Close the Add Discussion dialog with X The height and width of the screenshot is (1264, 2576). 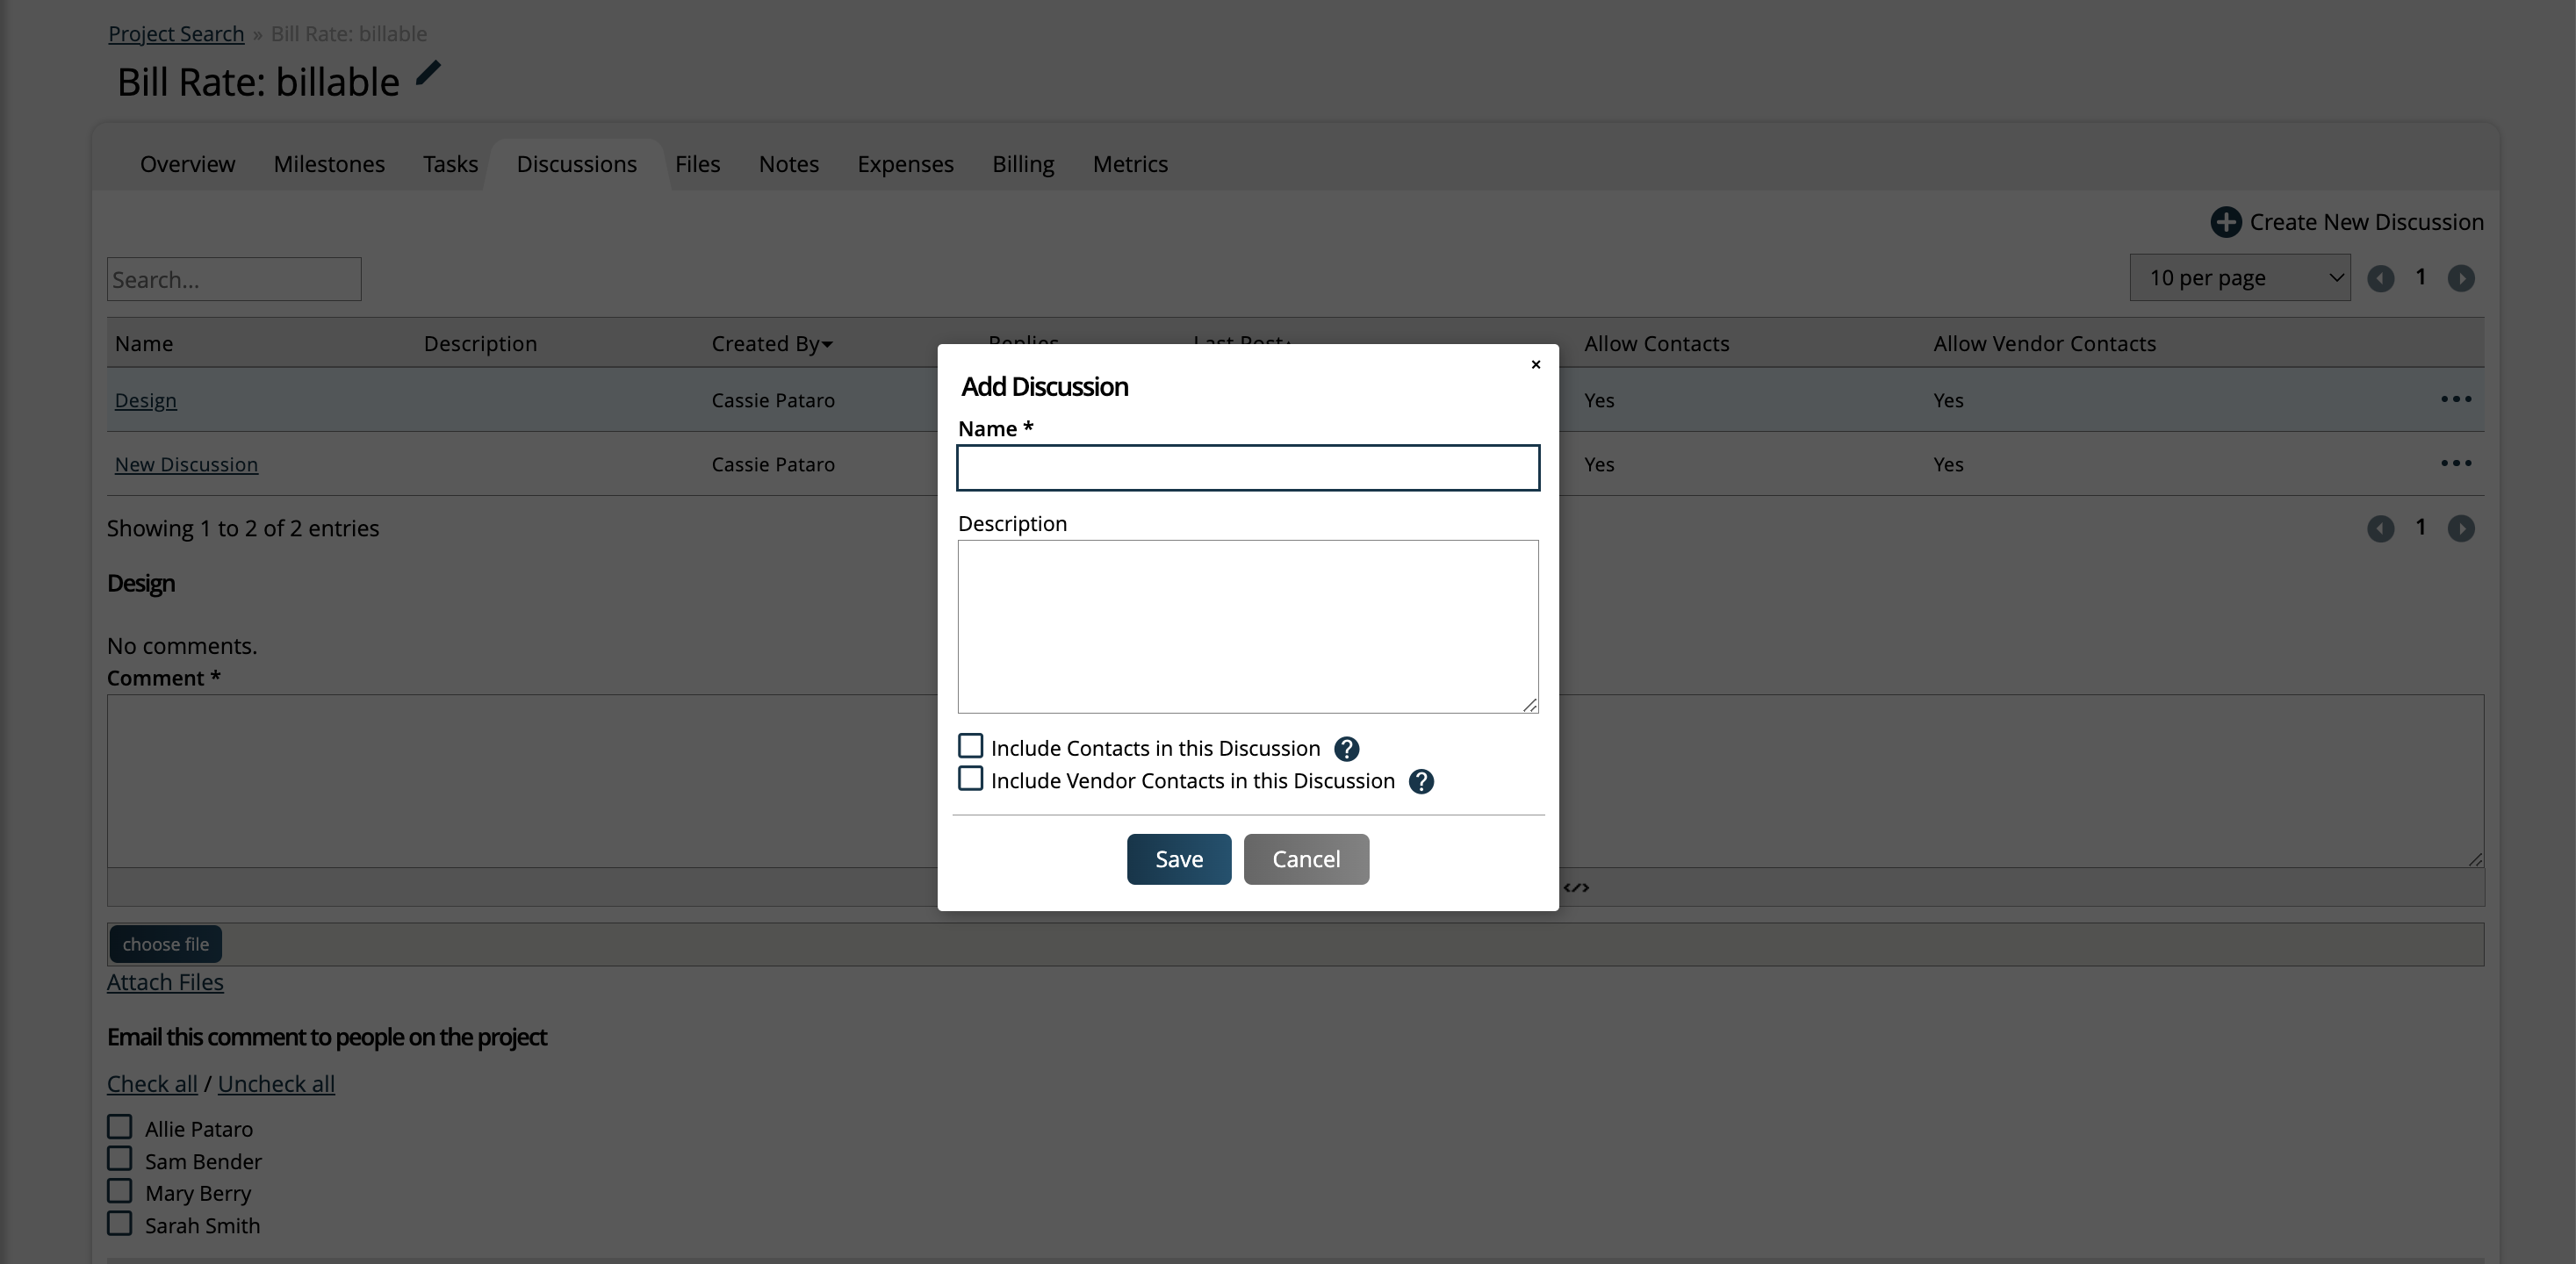pyautogui.click(x=1536, y=365)
